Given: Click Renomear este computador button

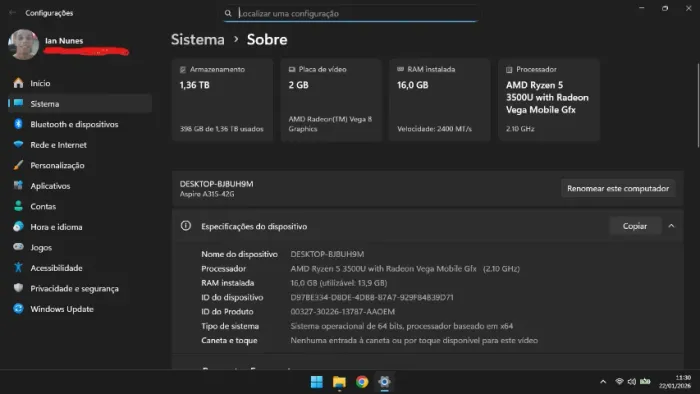Looking at the screenshot, I should (x=618, y=188).
